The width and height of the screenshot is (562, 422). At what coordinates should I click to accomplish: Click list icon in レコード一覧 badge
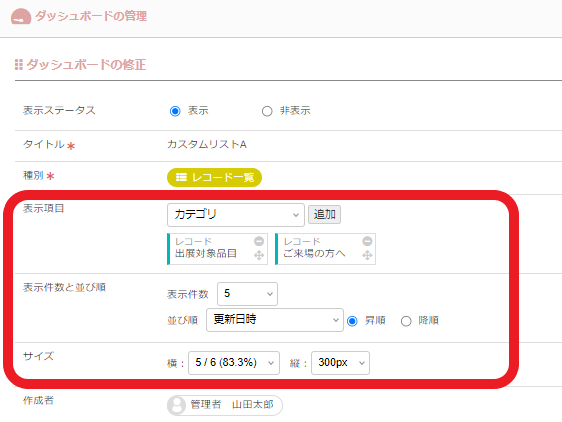tap(181, 177)
